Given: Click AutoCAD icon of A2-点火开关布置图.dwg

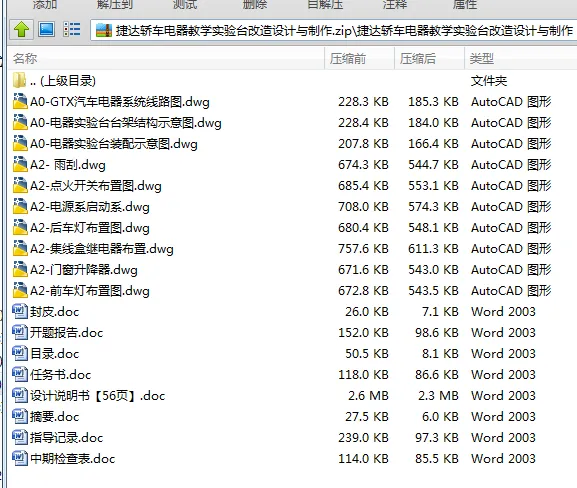Looking at the screenshot, I should click(x=20, y=185).
